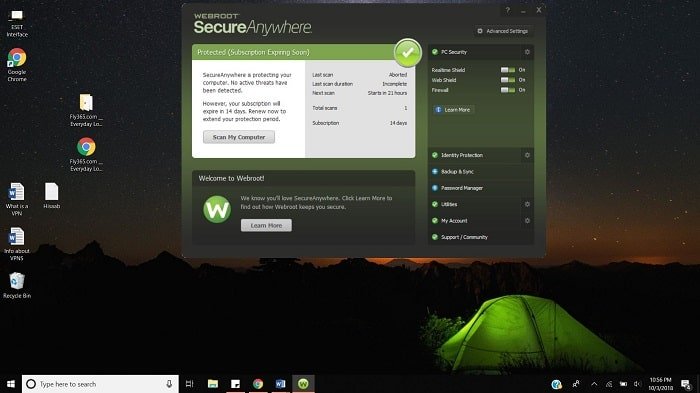The height and width of the screenshot is (393, 700).
Task: Click the 'Starts in 21 hours' value
Action: coord(387,93)
